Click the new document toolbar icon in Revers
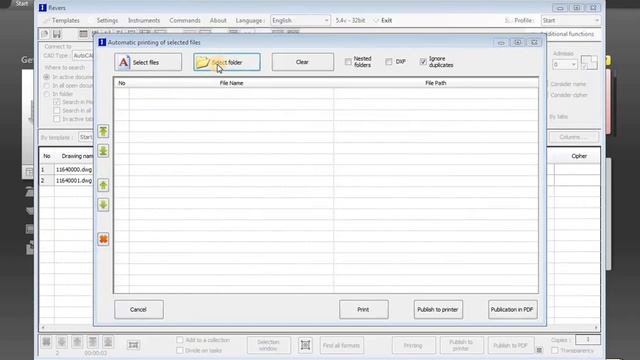This screenshot has height=360, width=640. 45,34
